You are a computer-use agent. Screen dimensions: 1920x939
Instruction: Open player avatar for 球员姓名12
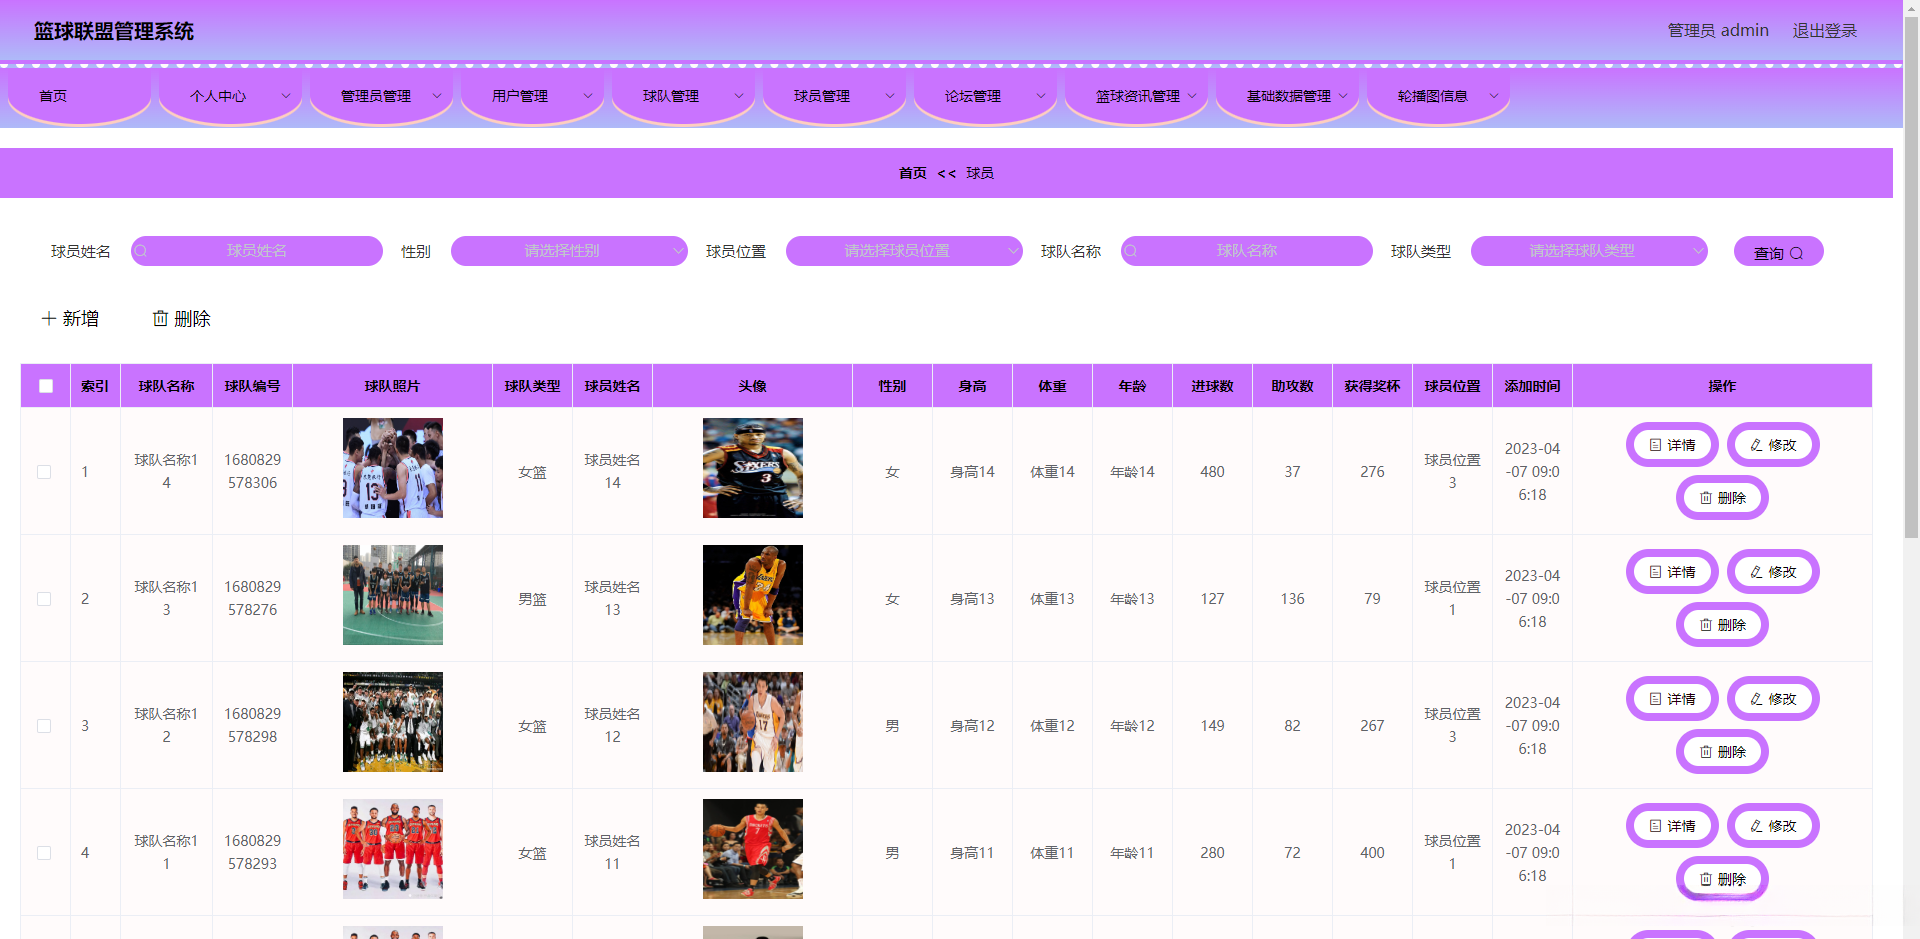click(x=753, y=722)
